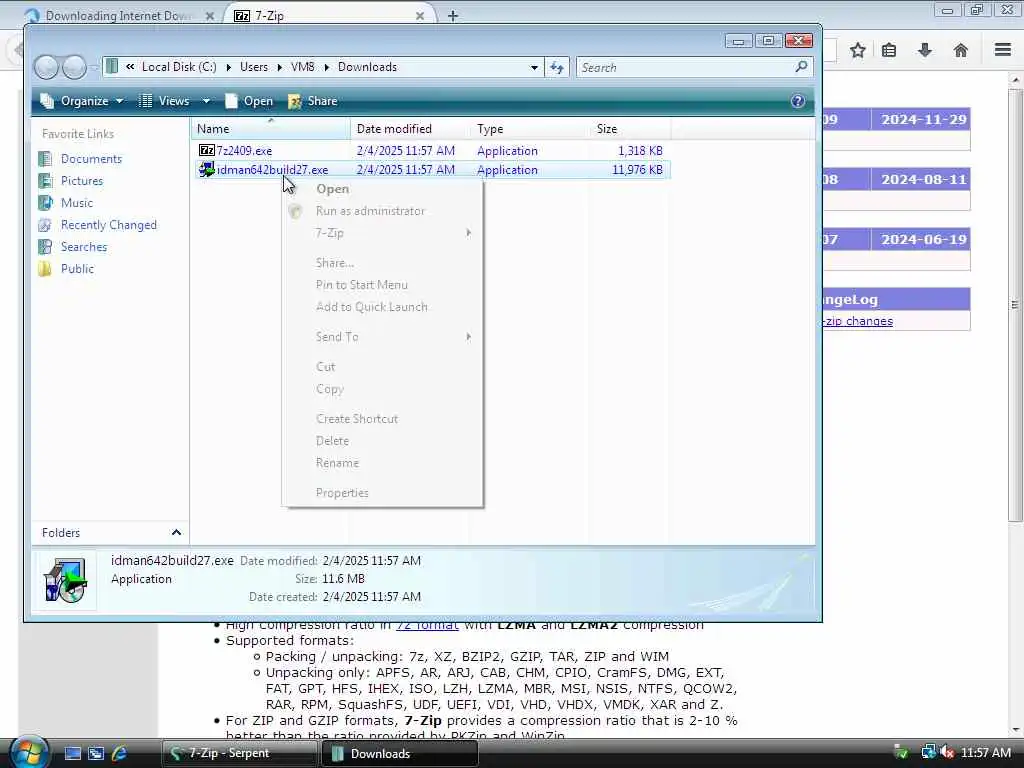This screenshot has height=768, width=1024.
Task: Click the search magnifier icon in Explorer
Action: [801, 67]
